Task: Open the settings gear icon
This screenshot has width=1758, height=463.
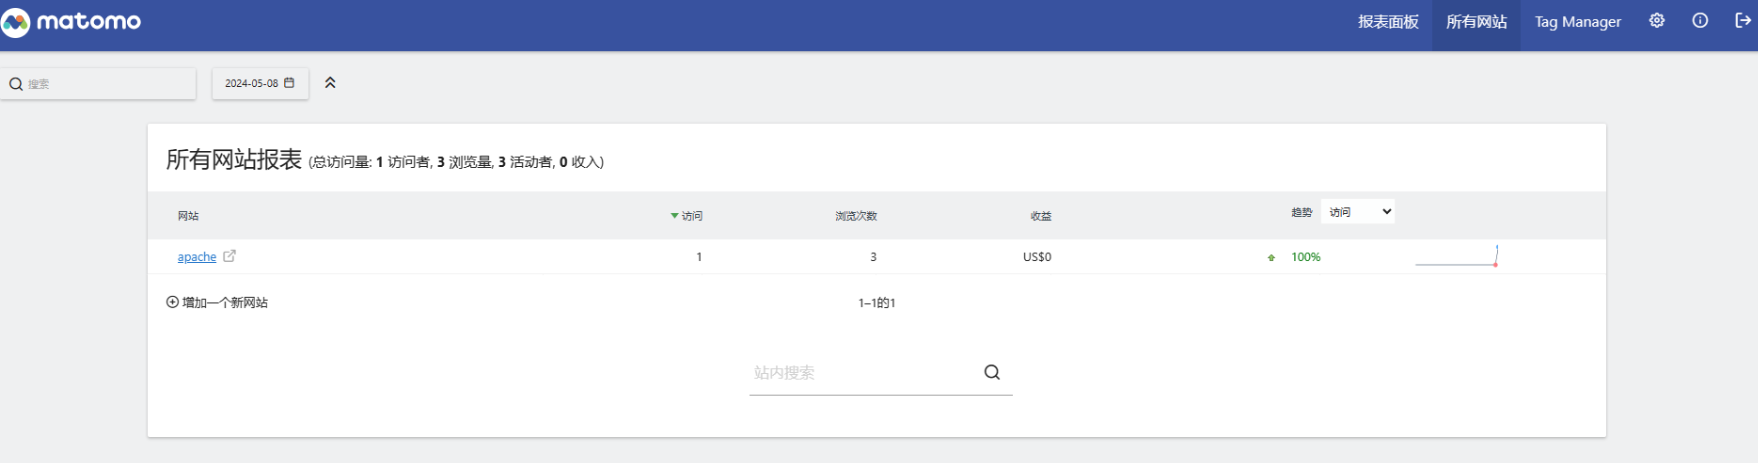Action: pos(1657,21)
